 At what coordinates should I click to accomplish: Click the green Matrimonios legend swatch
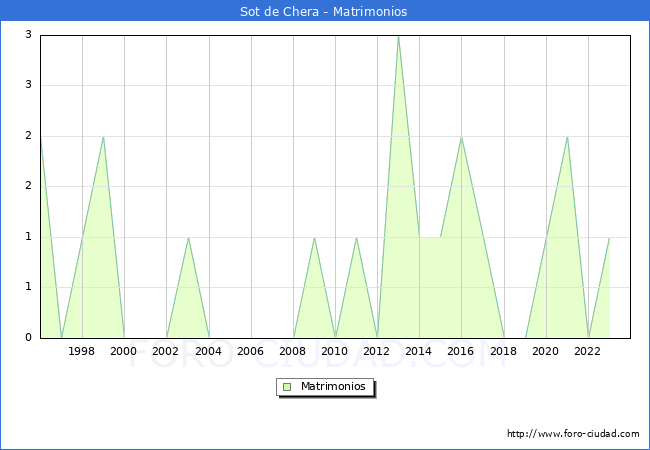(287, 386)
